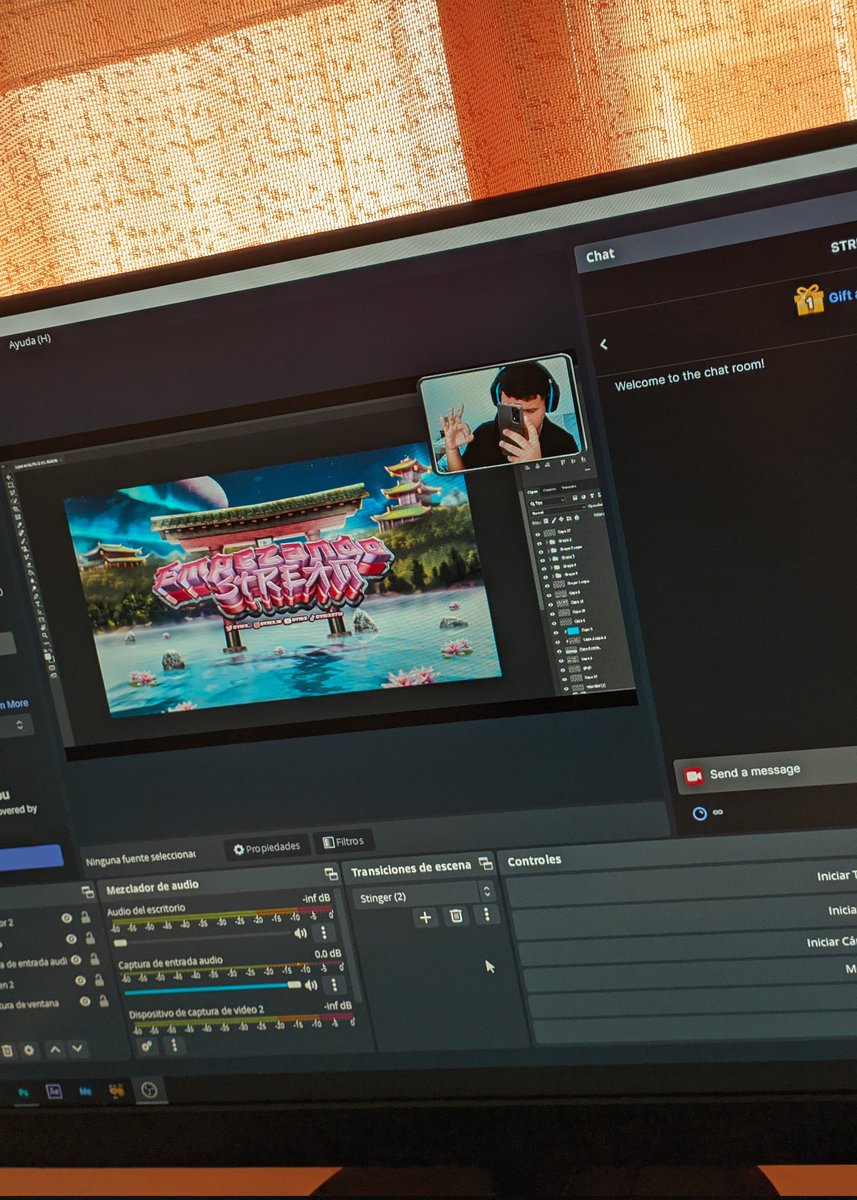Click the down arrow to reorder sources
This screenshot has height=1200, width=857.
77,1049
